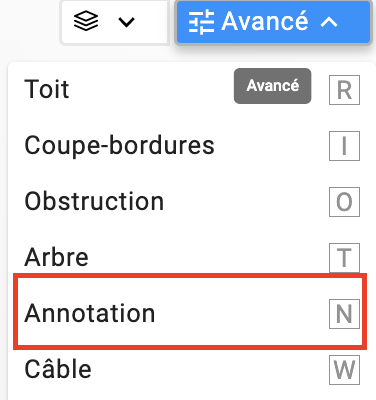Click the O shortcut key icon
The width and height of the screenshot is (376, 400).
[x=344, y=202]
